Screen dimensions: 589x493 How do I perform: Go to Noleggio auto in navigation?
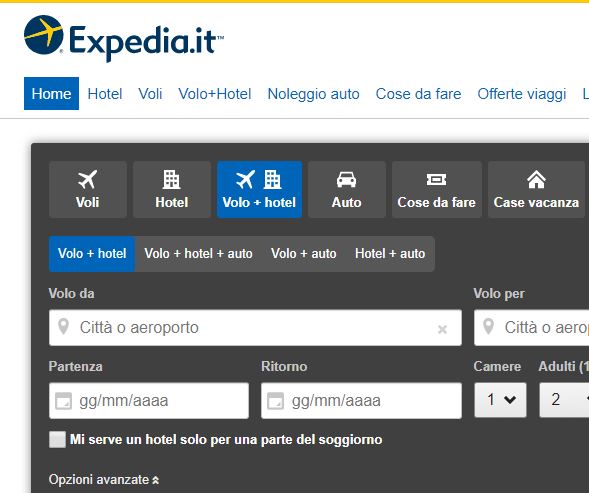[x=313, y=94]
